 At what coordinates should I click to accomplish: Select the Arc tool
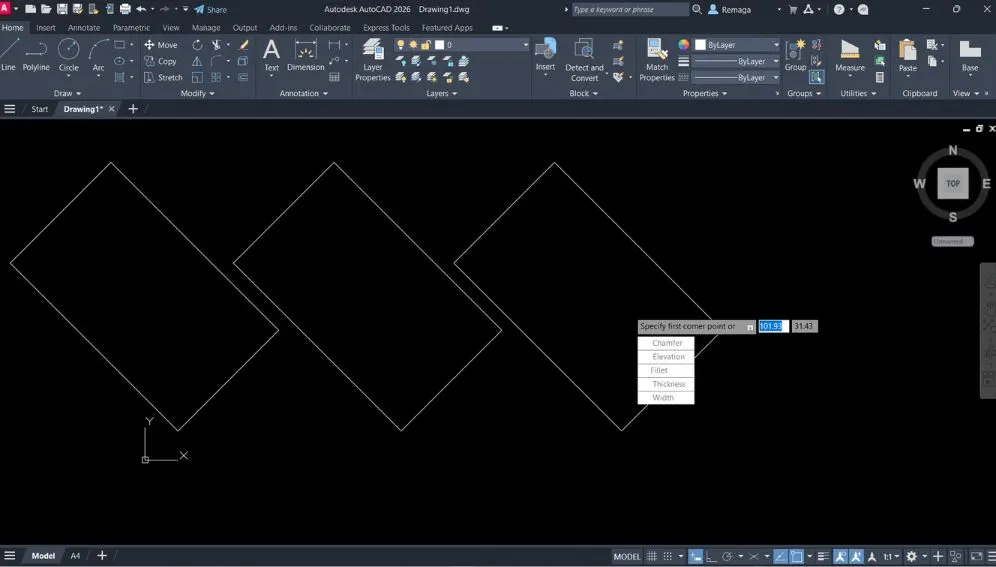[98, 55]
